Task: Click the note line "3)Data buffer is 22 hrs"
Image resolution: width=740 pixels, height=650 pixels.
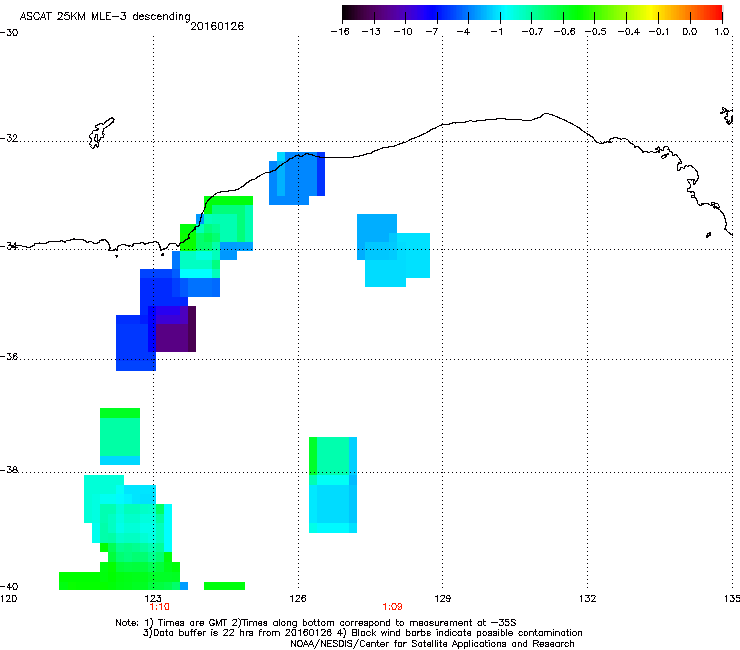Action: (362, 633)
